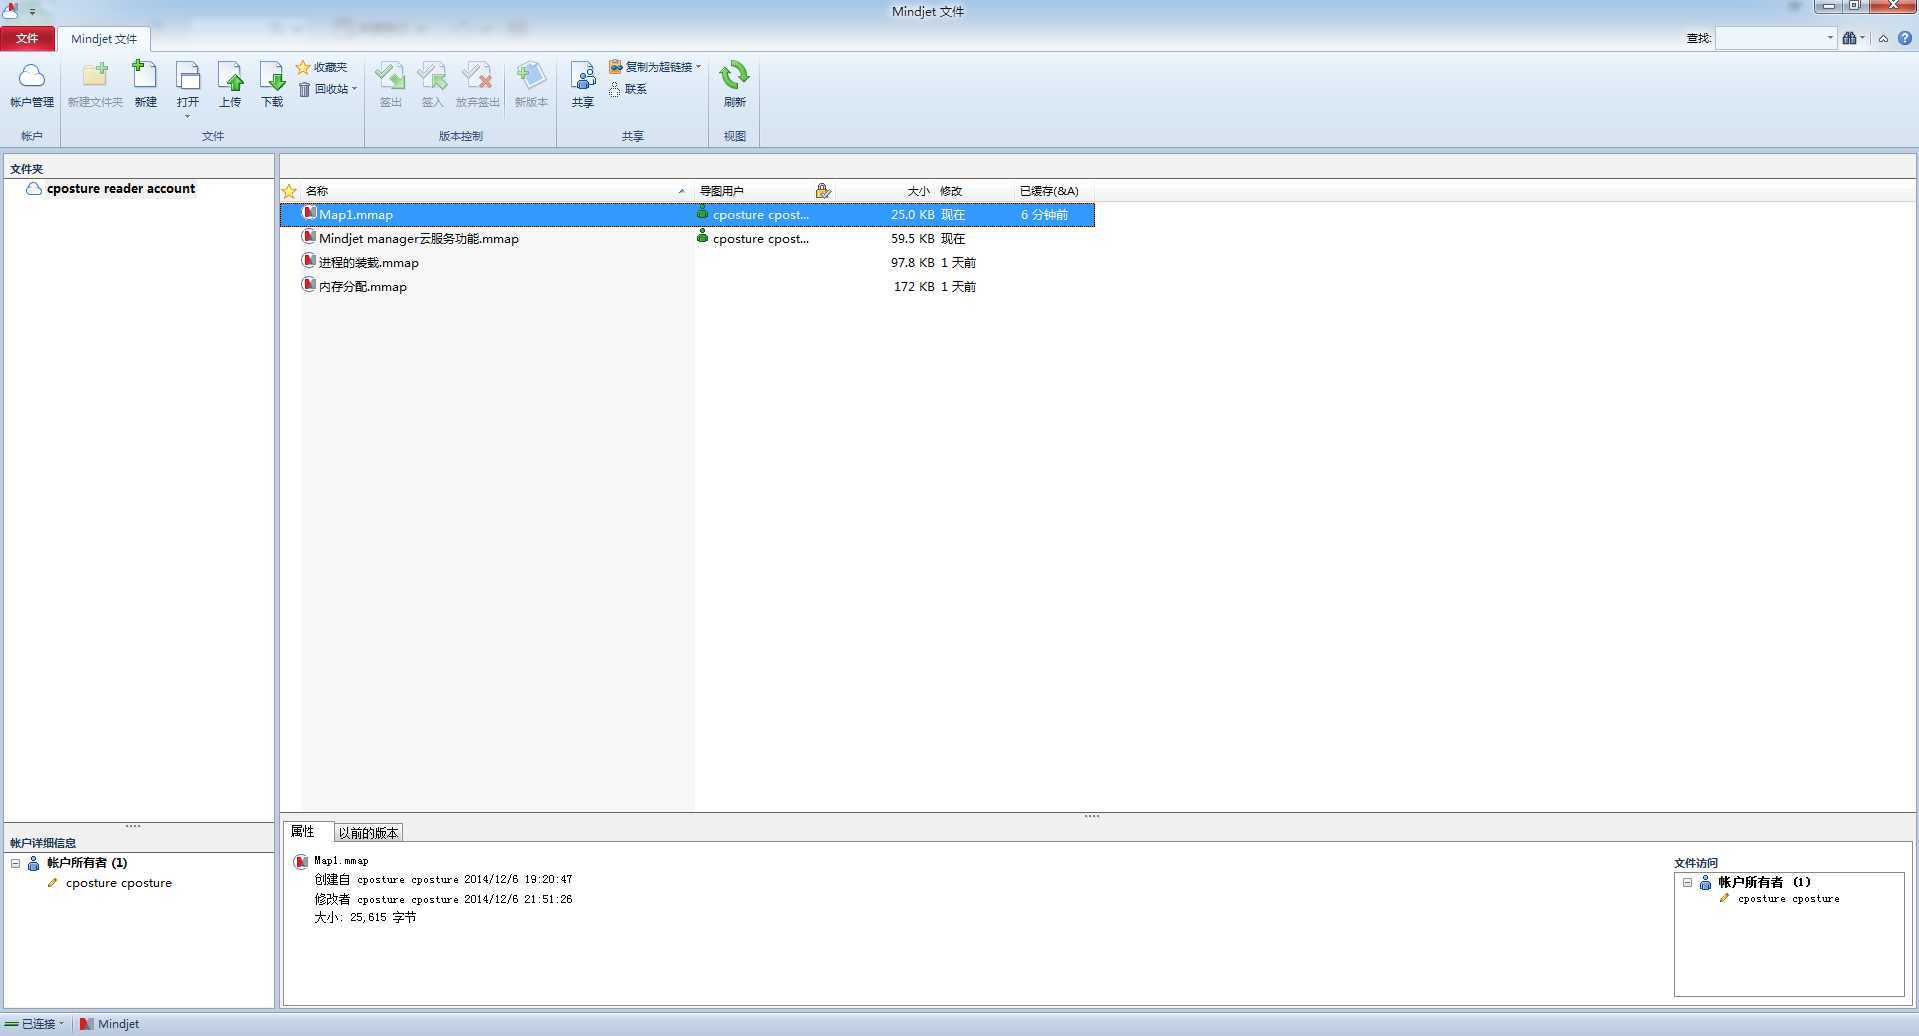Click the file icon of 内存分配.mmap
The image size is (1919, 1036).
coord(309,286)
